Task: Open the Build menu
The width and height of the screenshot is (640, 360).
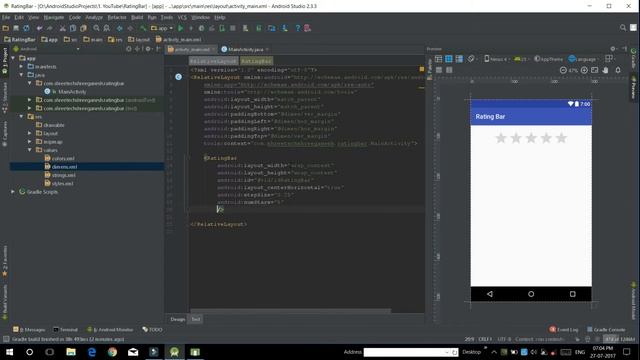Action: click(x=137, y=18)
